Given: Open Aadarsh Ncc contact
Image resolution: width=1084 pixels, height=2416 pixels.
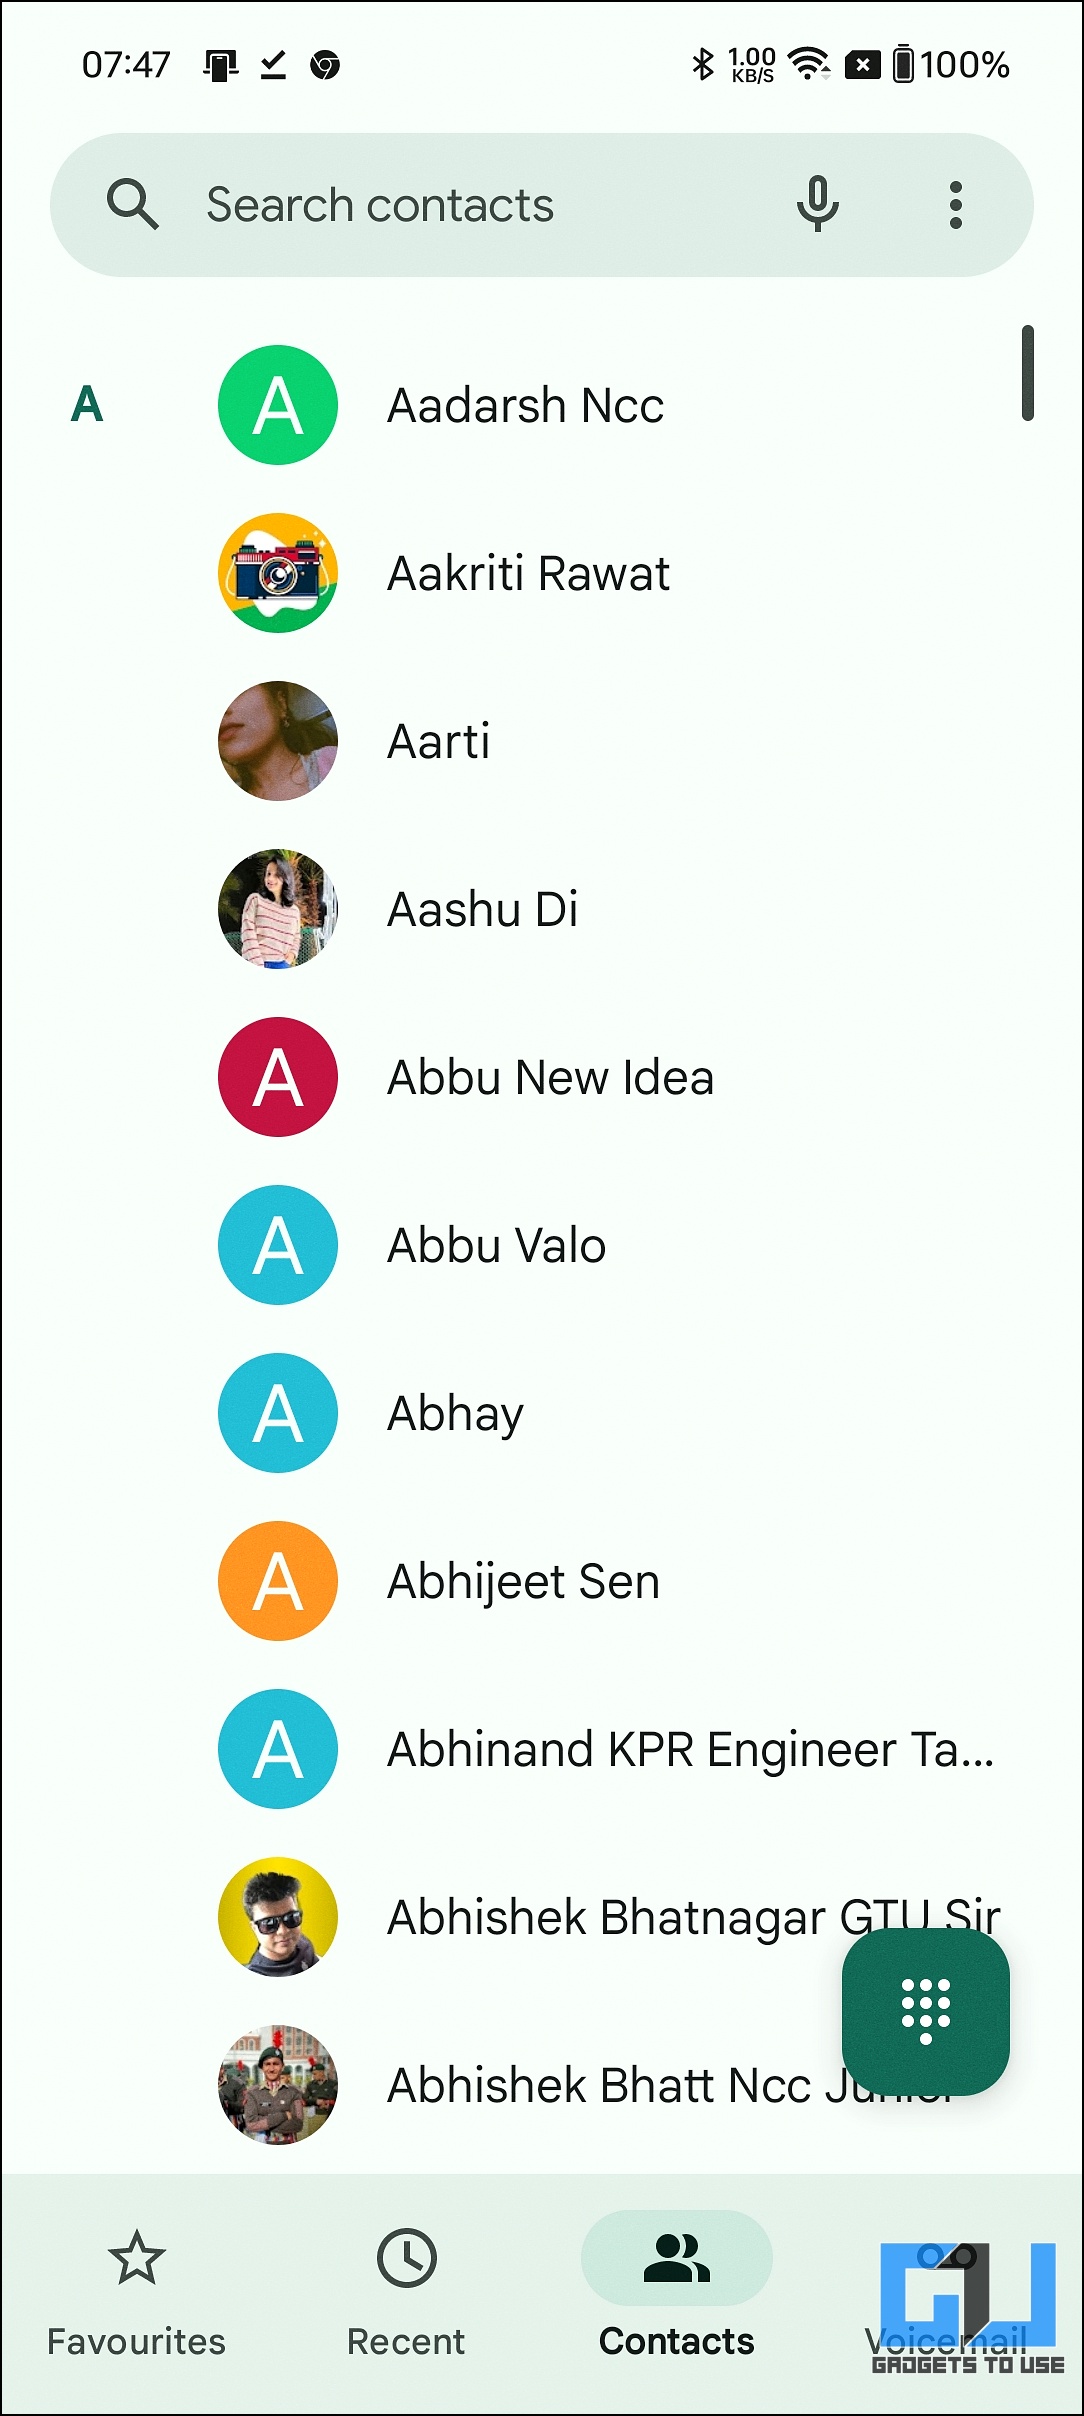Looking at the screenshot, I should coord(526,405).
